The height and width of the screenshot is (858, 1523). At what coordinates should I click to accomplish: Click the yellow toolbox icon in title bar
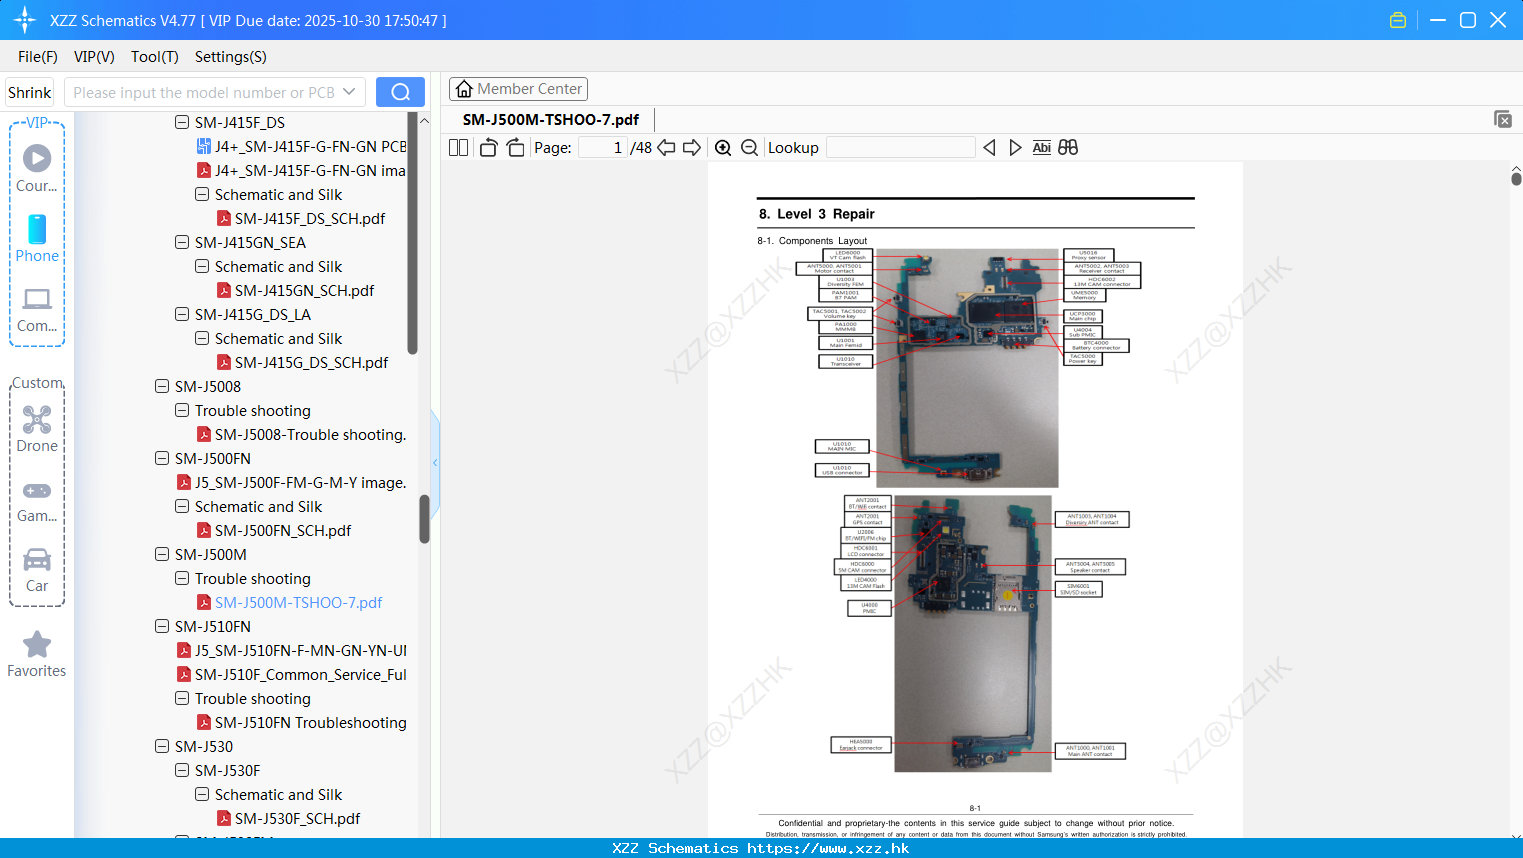(x=1398, y=20)
